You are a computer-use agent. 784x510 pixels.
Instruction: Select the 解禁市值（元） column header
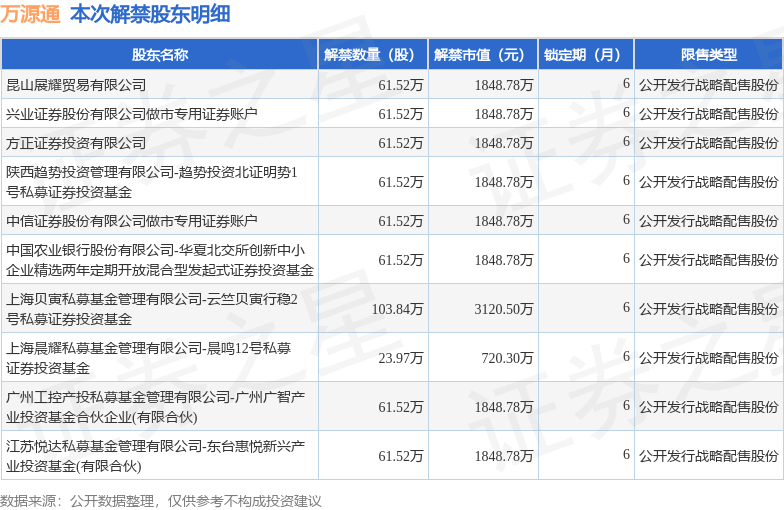483,54
